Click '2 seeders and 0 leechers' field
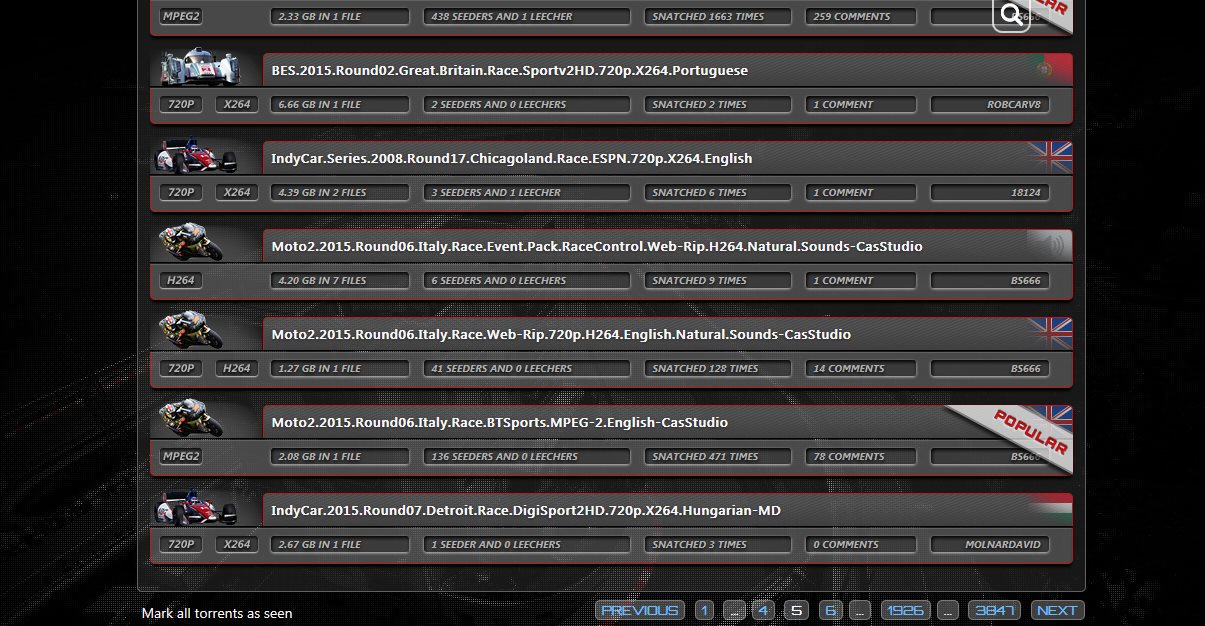The image size is (1205, 626). 527,104
